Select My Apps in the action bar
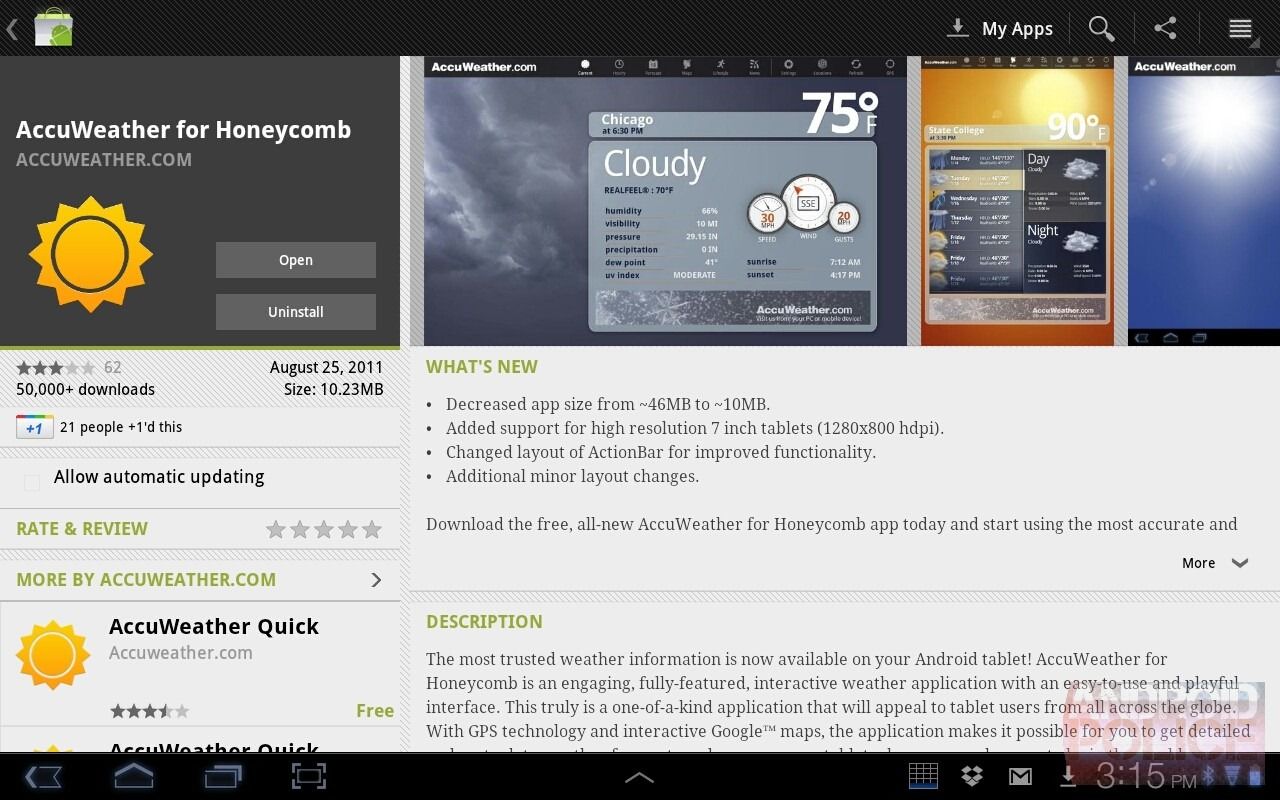The image size is (1280, 800). pos(1000,28)
